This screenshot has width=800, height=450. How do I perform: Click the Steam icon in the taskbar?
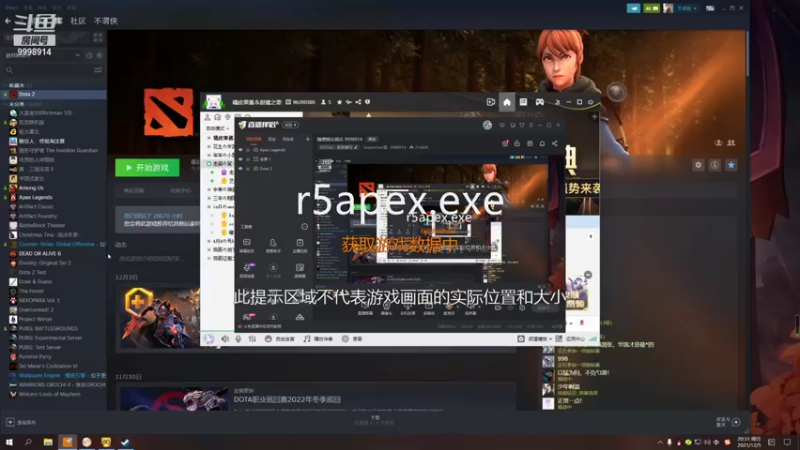(125, 442)
